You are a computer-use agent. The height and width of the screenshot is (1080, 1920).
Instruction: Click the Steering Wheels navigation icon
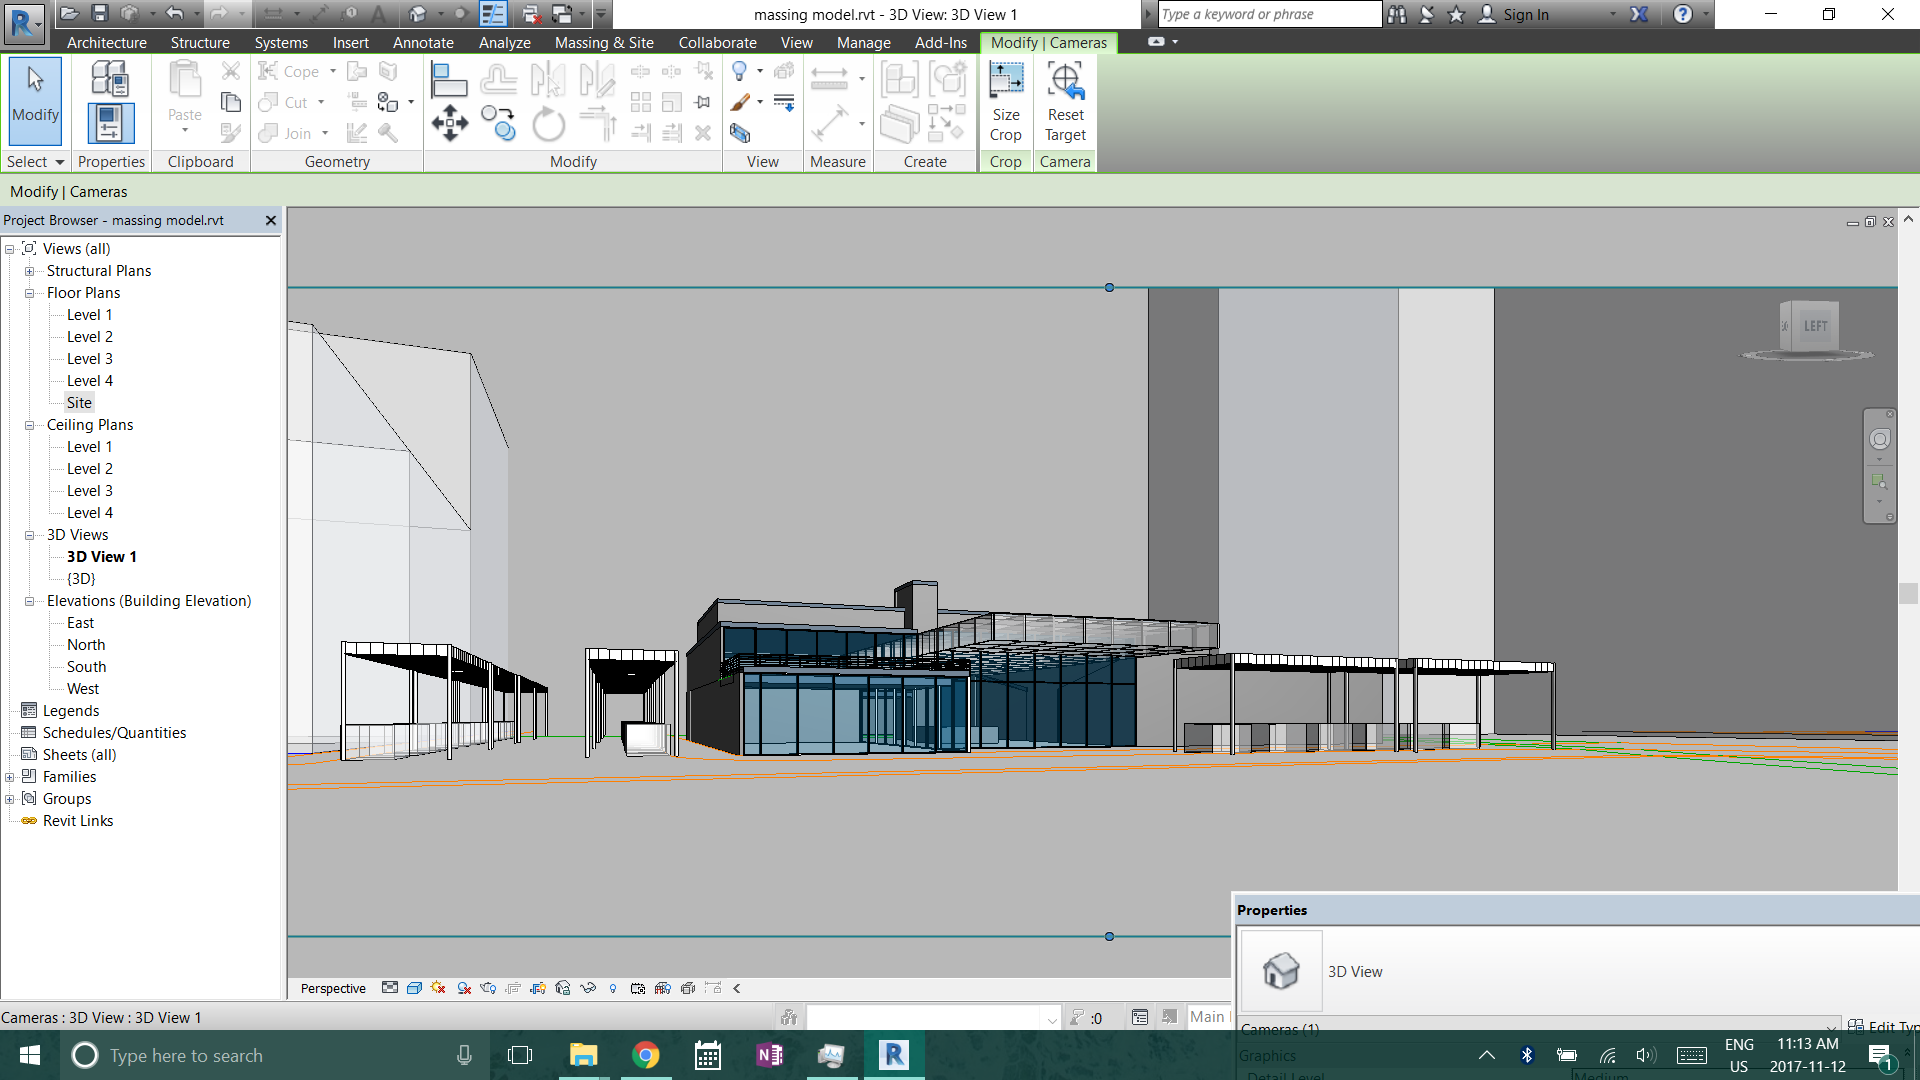1880,440
